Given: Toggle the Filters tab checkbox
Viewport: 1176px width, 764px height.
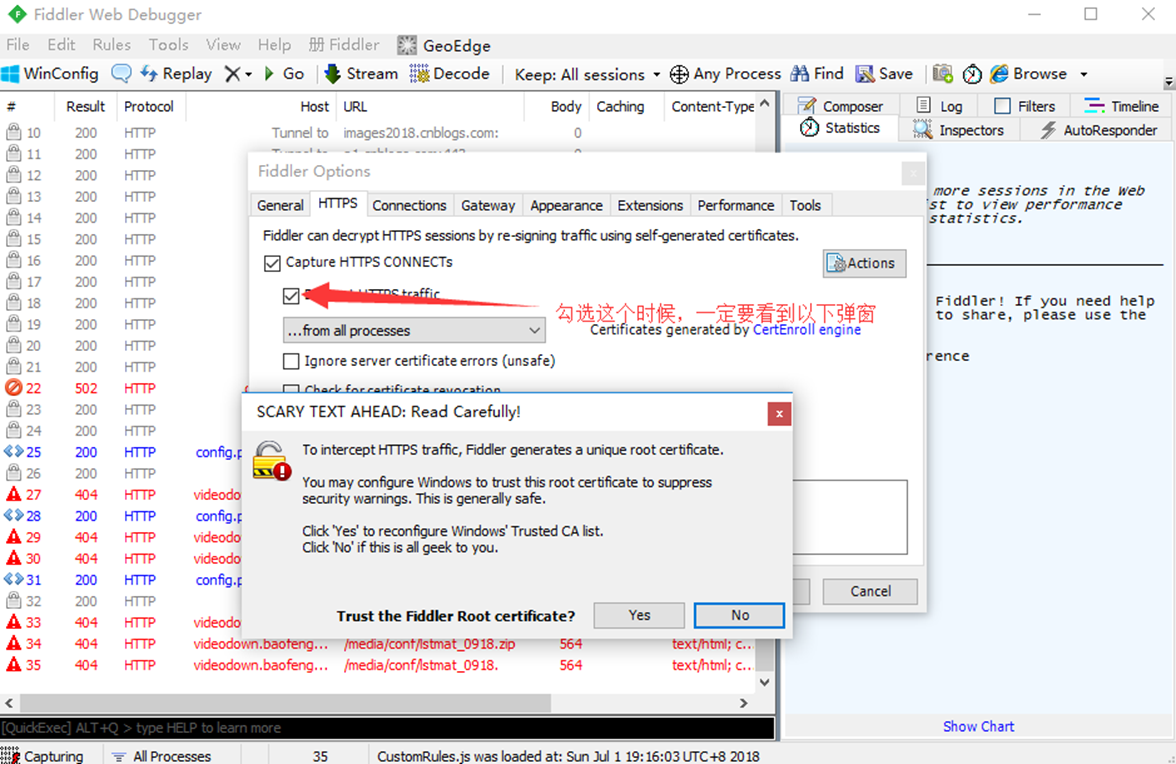Looking at the screenshot, I should point(1002,106).
